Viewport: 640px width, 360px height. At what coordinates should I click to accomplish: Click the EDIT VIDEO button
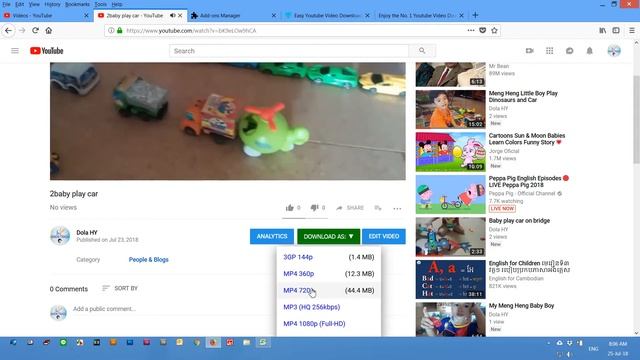[384, 236]
